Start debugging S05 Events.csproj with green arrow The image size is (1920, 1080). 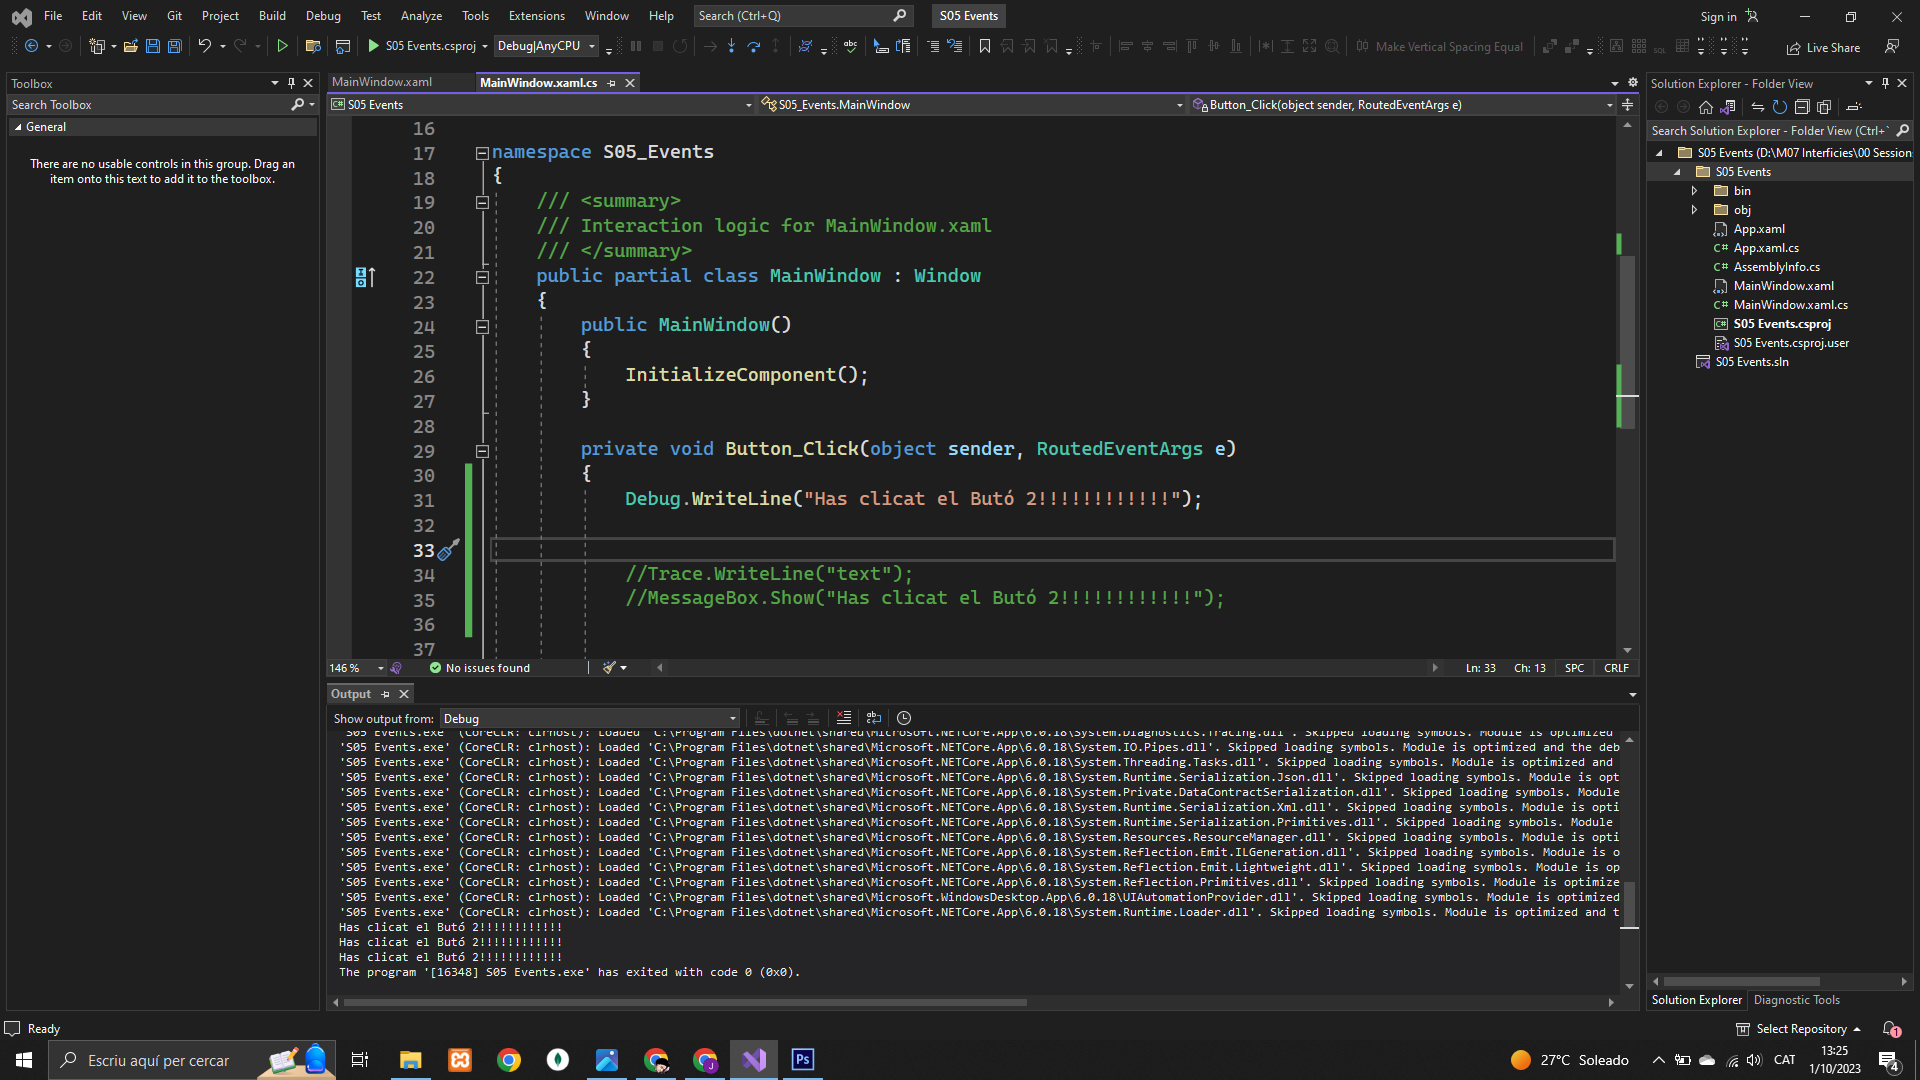coord(373,46)
